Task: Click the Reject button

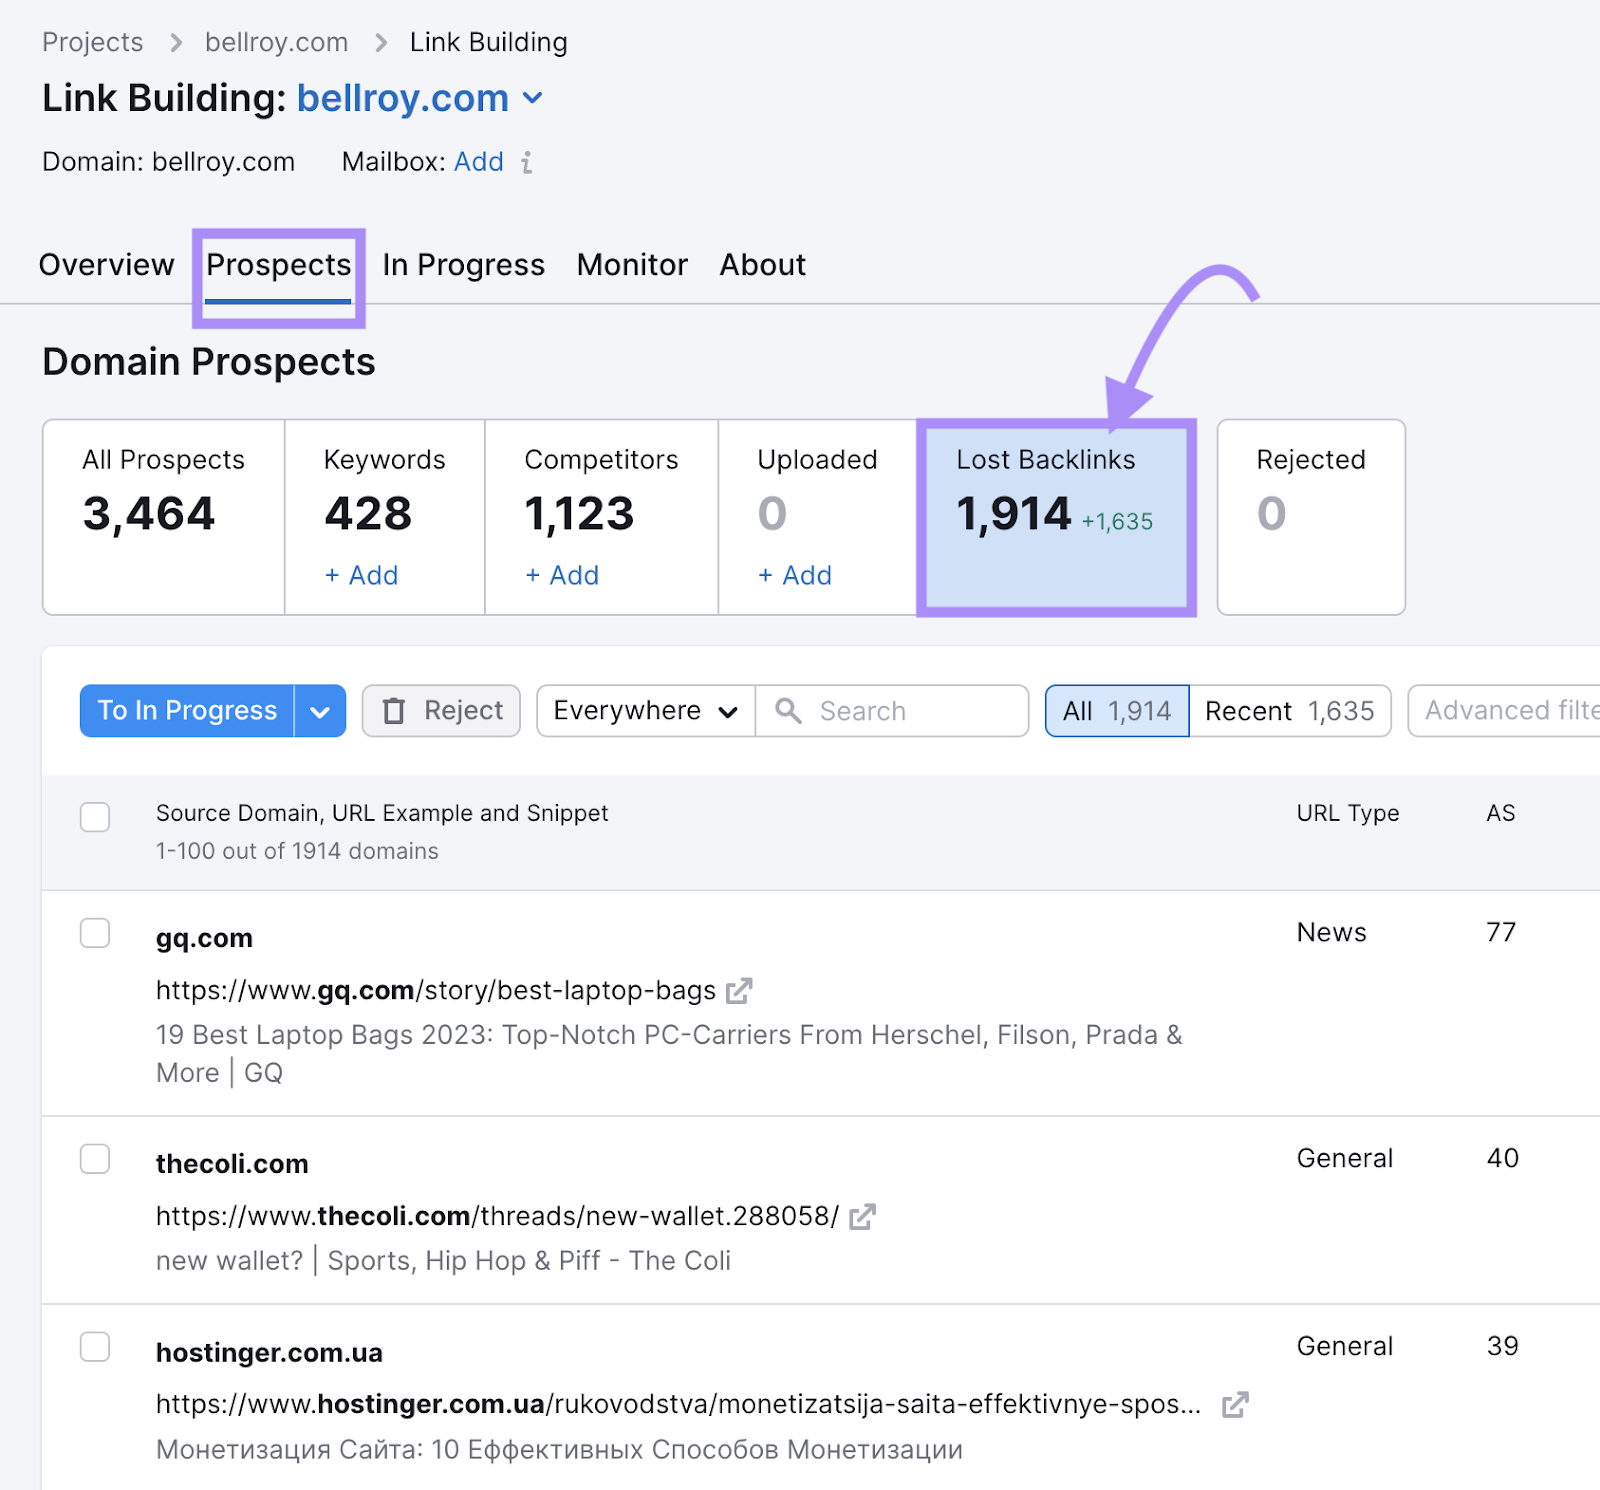Action: pyautogui.click(x=441, y=711)
